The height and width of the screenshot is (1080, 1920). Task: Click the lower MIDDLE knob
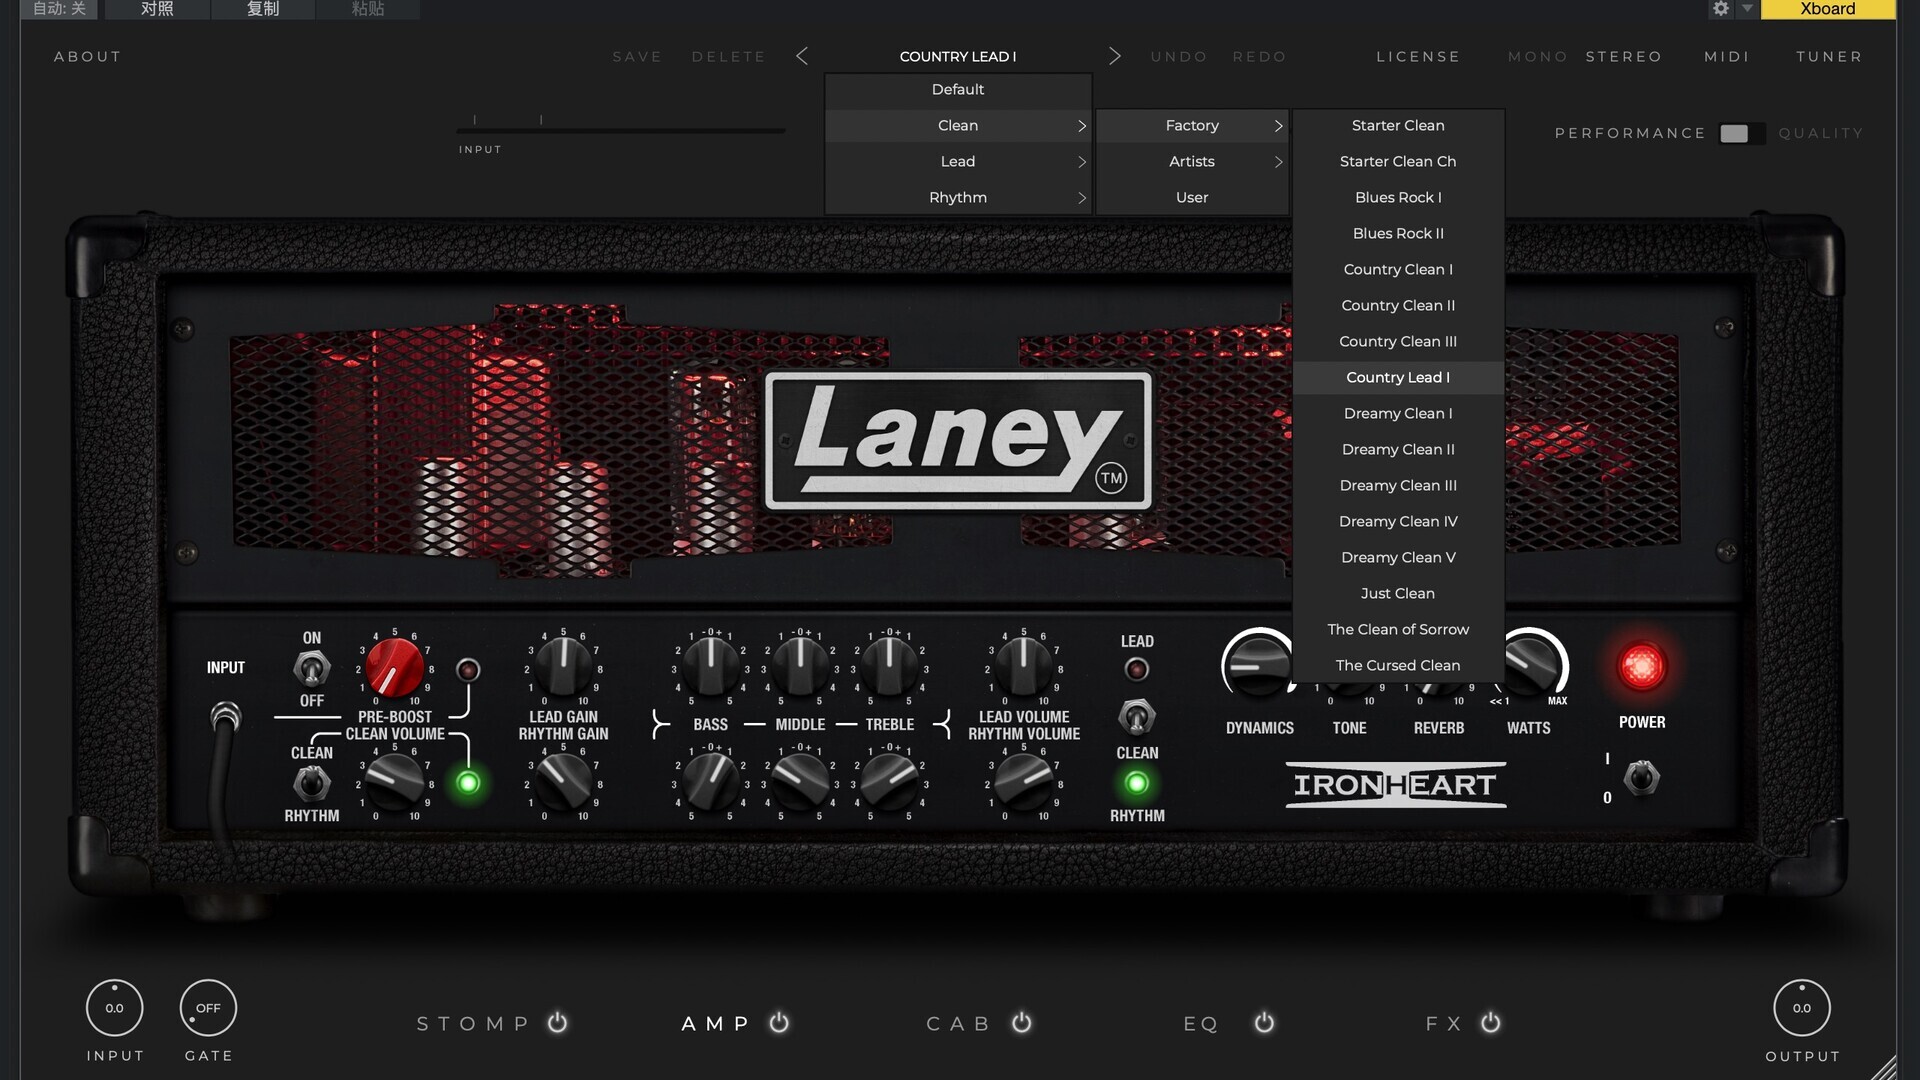(x=800, y=781)
